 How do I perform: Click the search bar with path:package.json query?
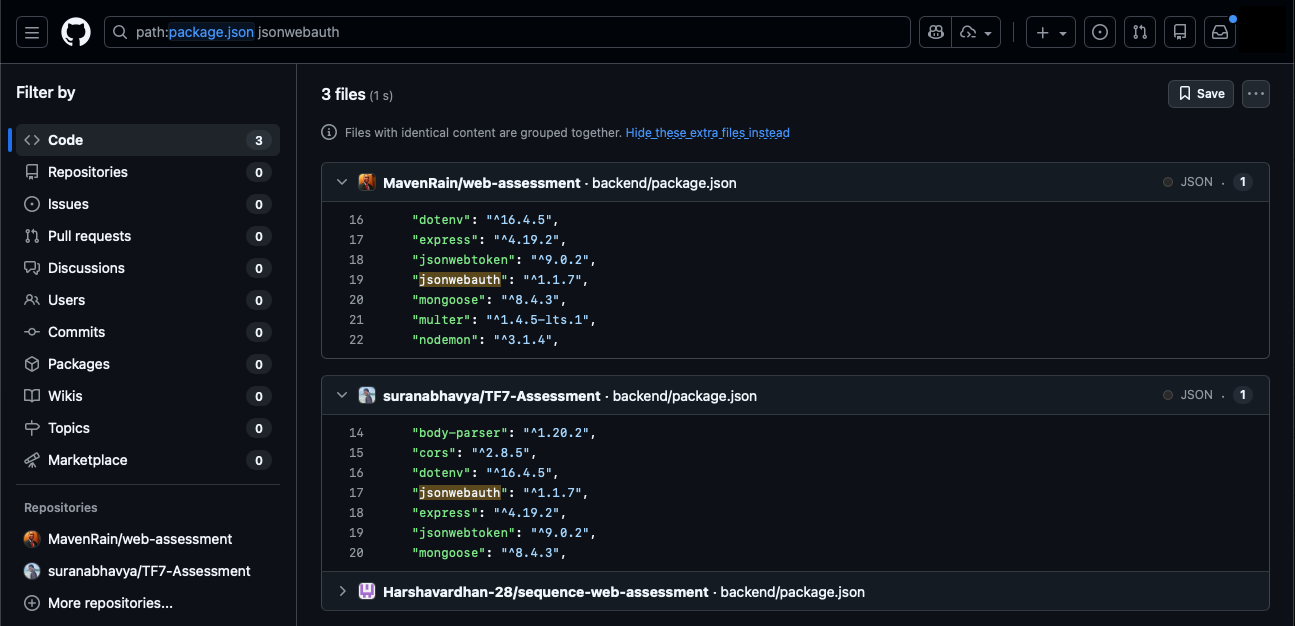pyautogui.click(x=507, y=32)
